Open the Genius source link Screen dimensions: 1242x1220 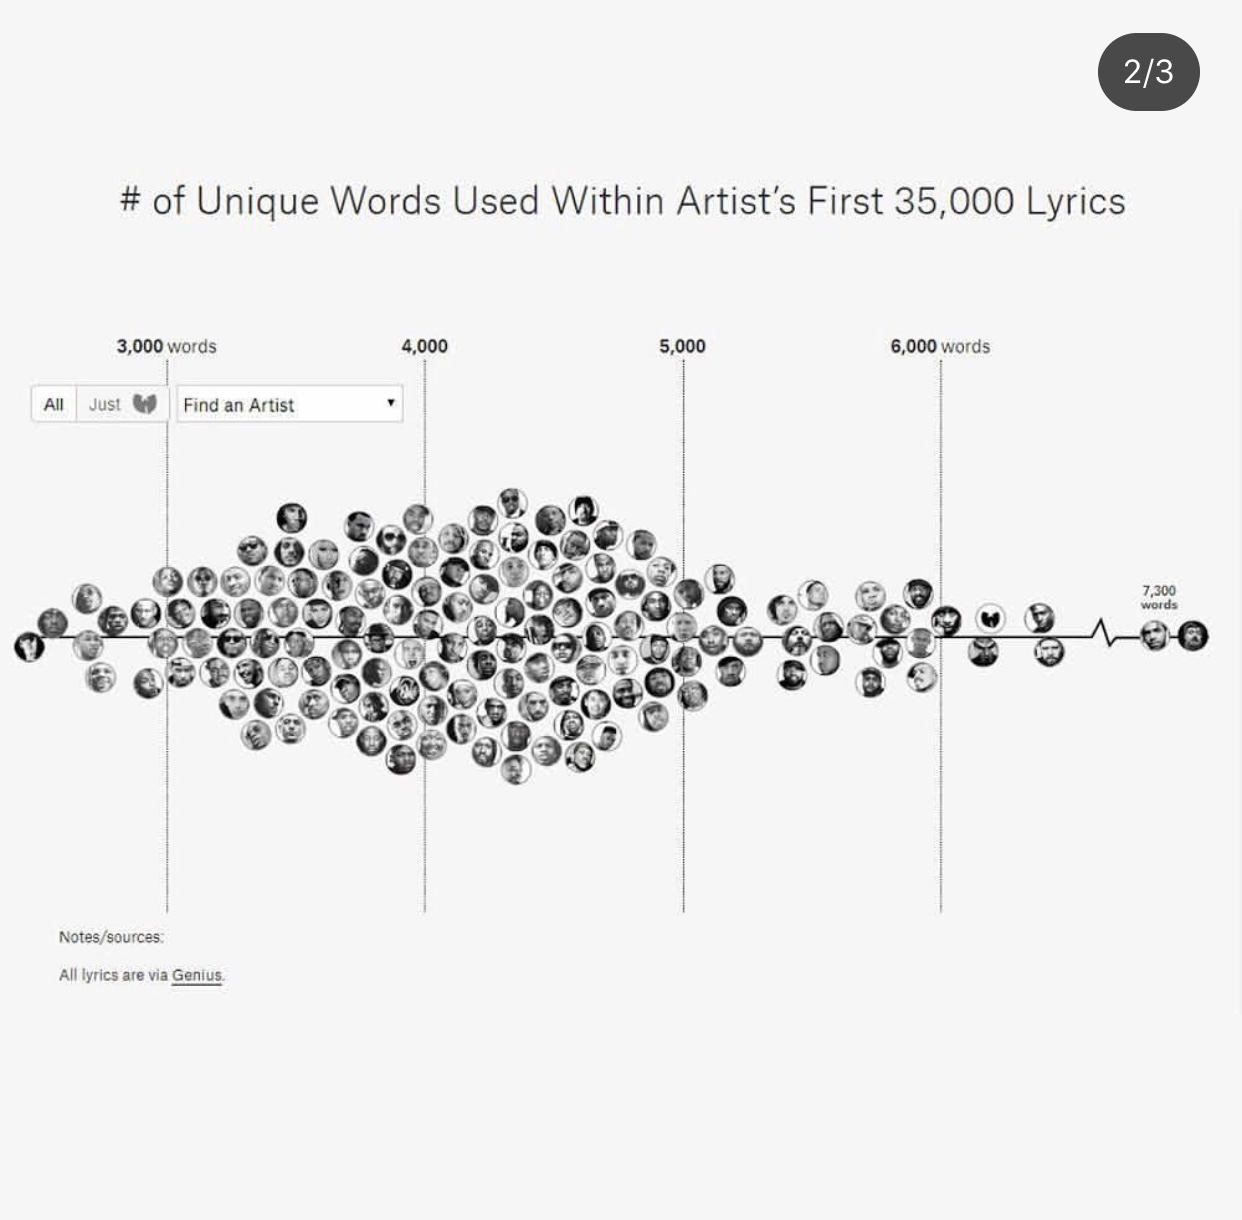197,975
